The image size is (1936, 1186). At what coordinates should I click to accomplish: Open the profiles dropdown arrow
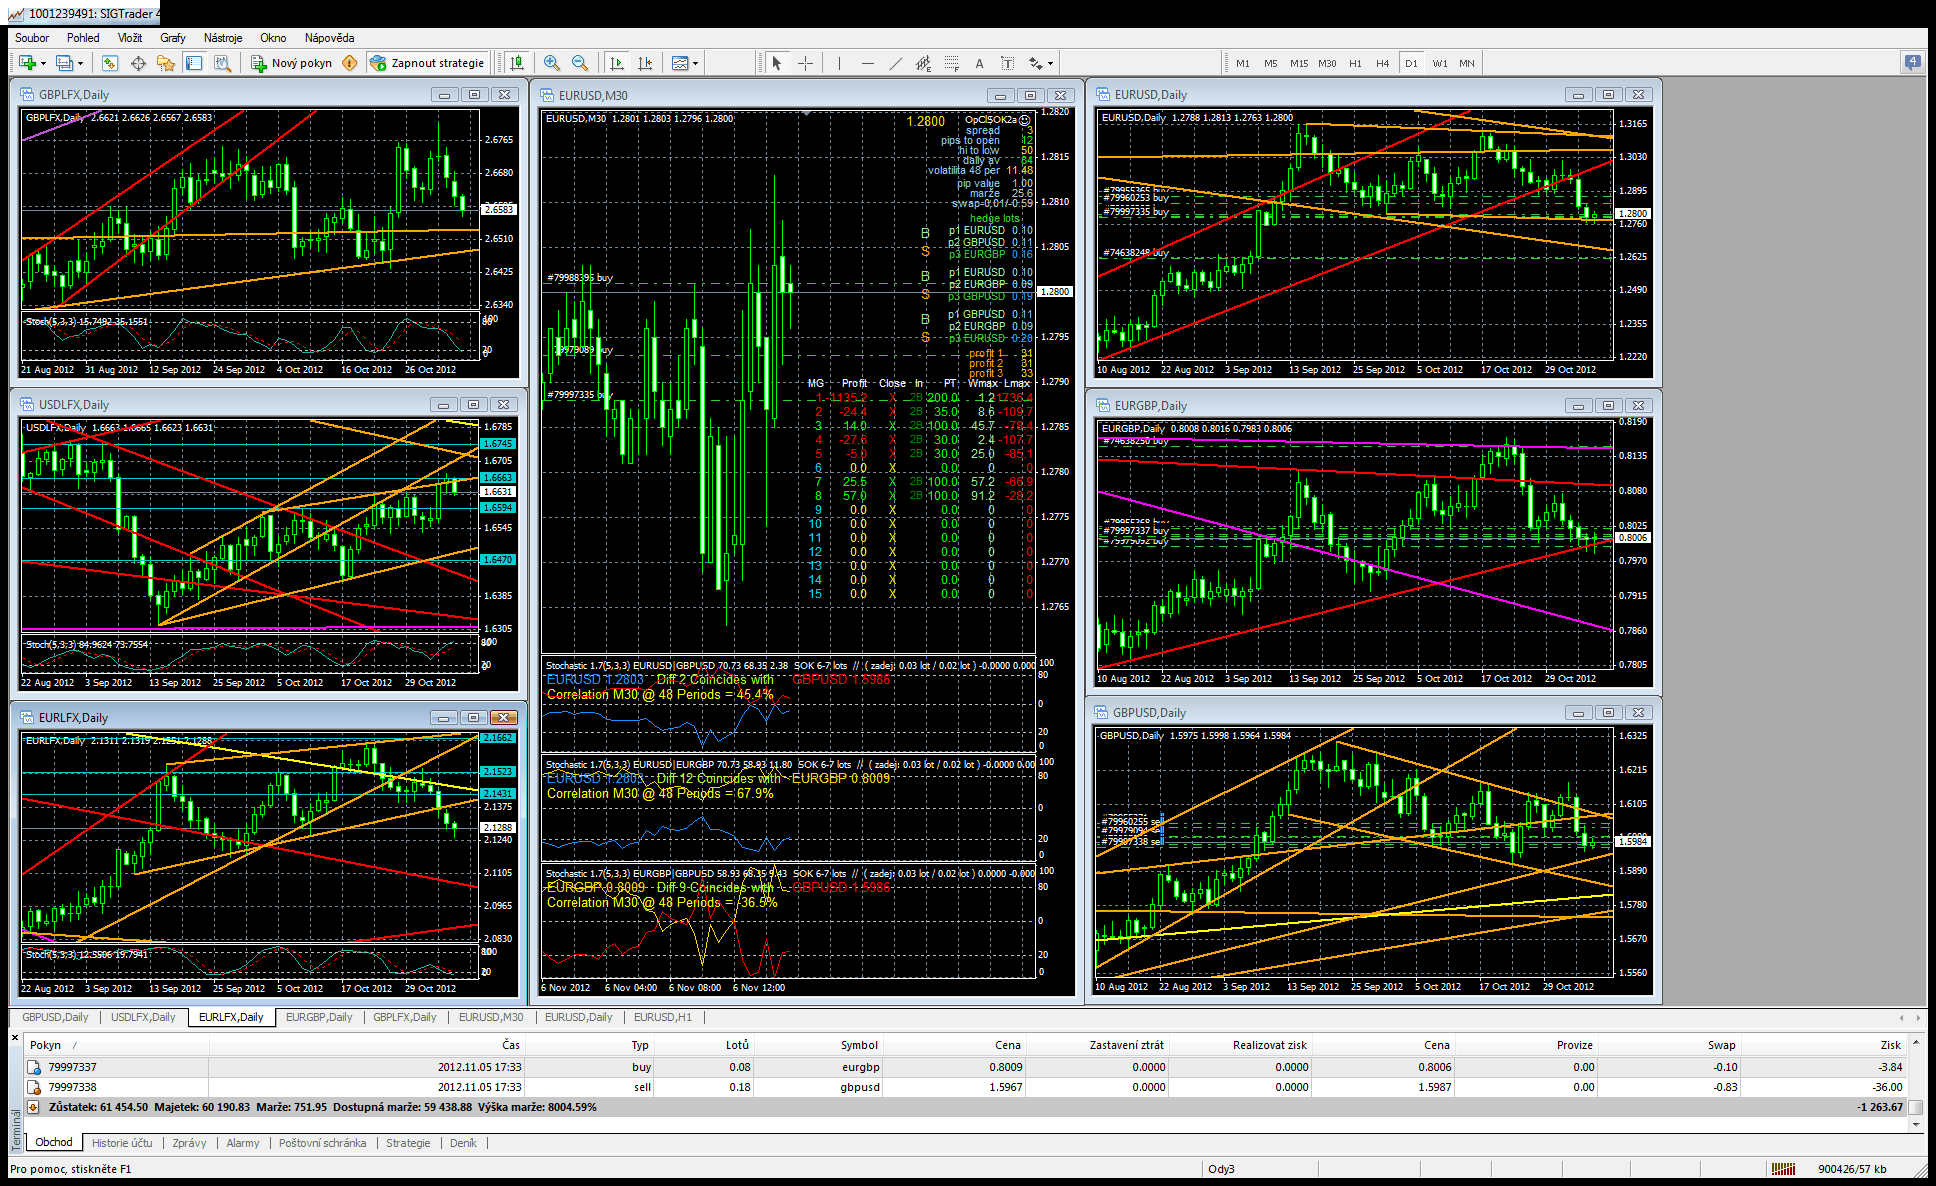[x=80, y=63]
